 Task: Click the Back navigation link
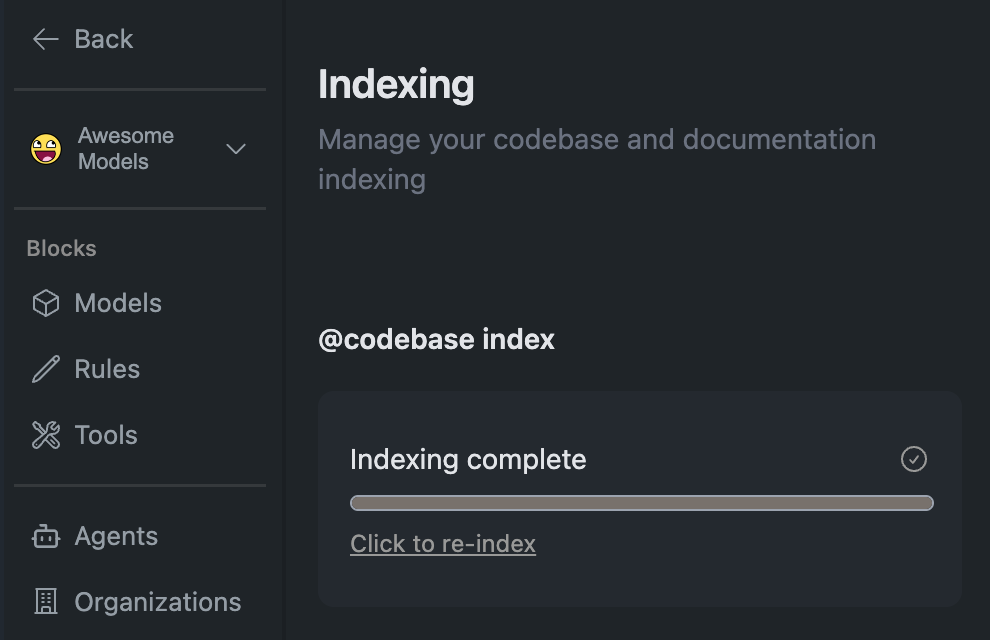coord(102,38)
